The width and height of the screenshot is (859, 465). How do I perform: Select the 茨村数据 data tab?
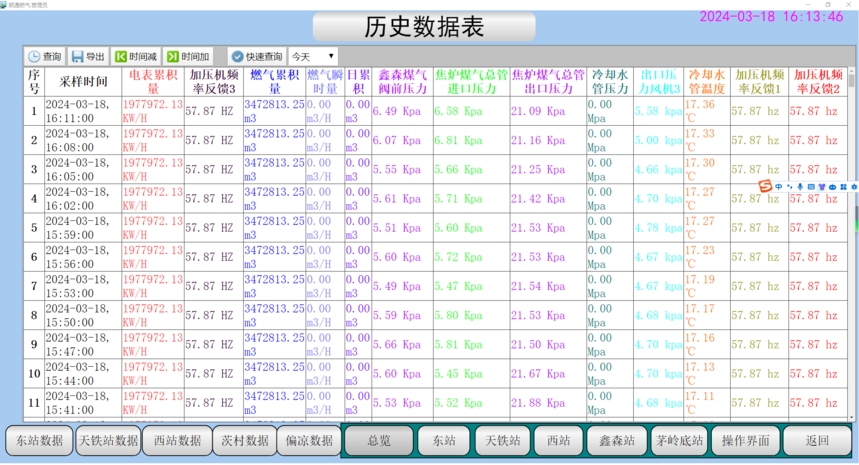tap(244, 440)
